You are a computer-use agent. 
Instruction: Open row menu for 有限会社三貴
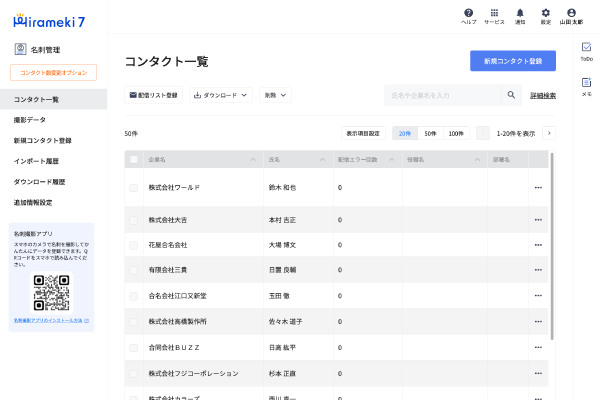[x=538, y=270]
